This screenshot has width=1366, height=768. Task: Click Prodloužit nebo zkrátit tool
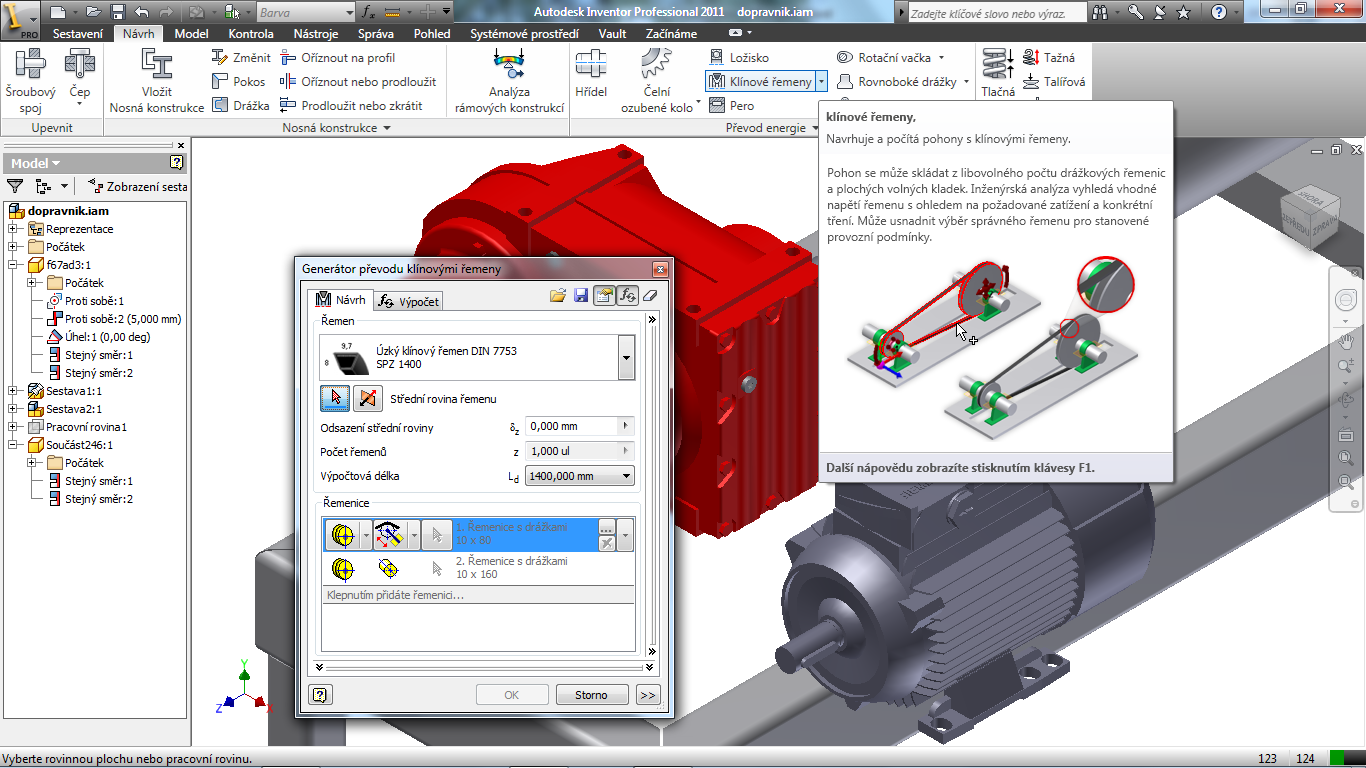pos(351,105)
